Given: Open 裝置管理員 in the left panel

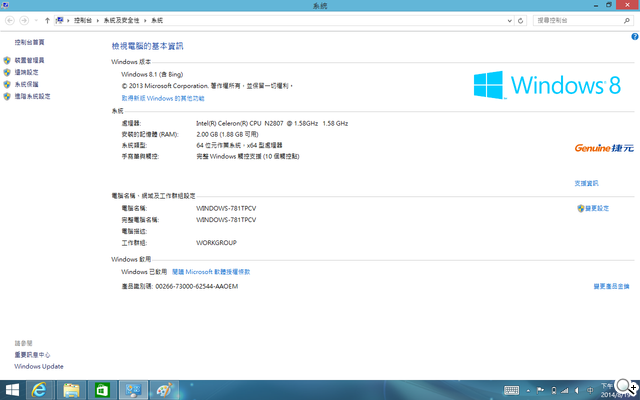Looking at the screenshot, I should click(29, 61).
